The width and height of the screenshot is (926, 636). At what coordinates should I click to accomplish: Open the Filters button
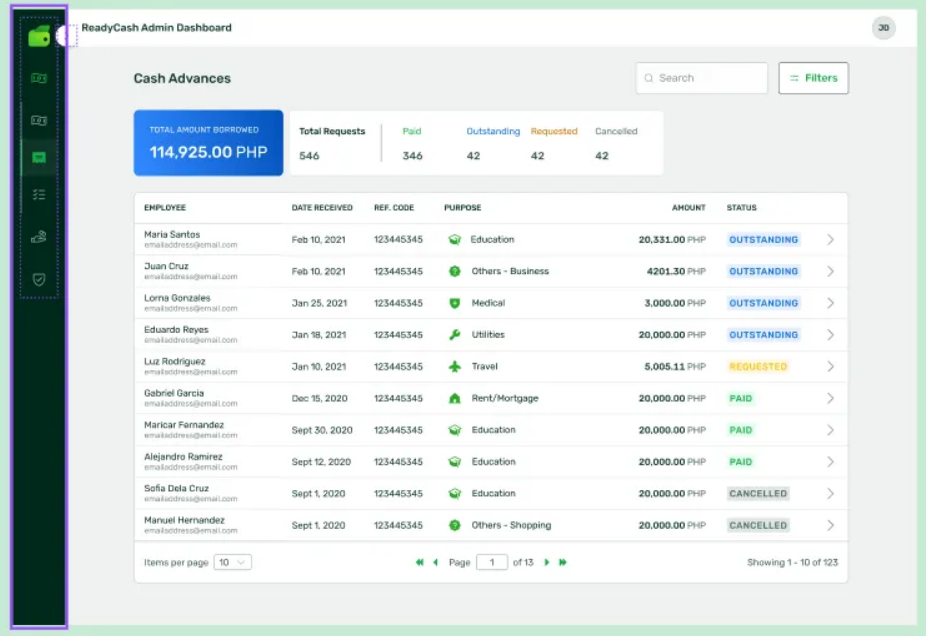click(x=813, y=78)
